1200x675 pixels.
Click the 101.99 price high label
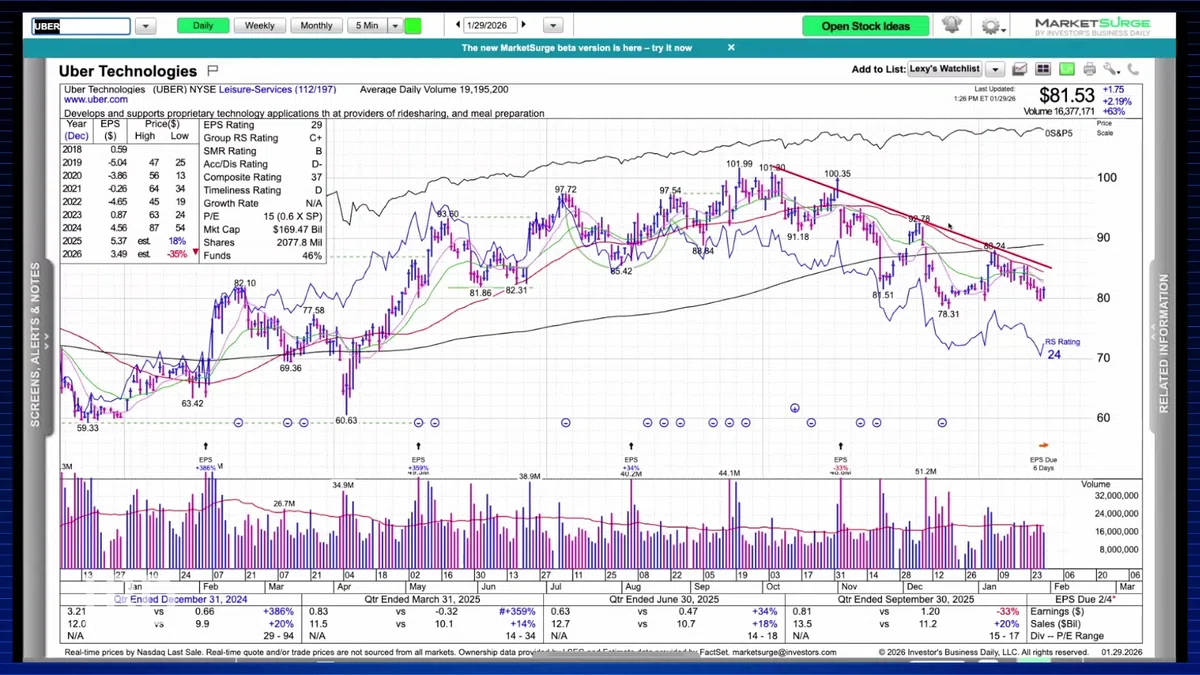click(x=739, y=164)
